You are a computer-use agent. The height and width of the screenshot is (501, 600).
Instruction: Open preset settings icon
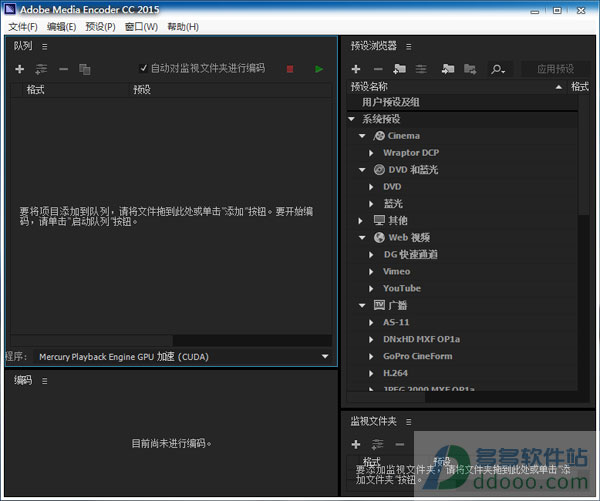(x=421, y=69)
